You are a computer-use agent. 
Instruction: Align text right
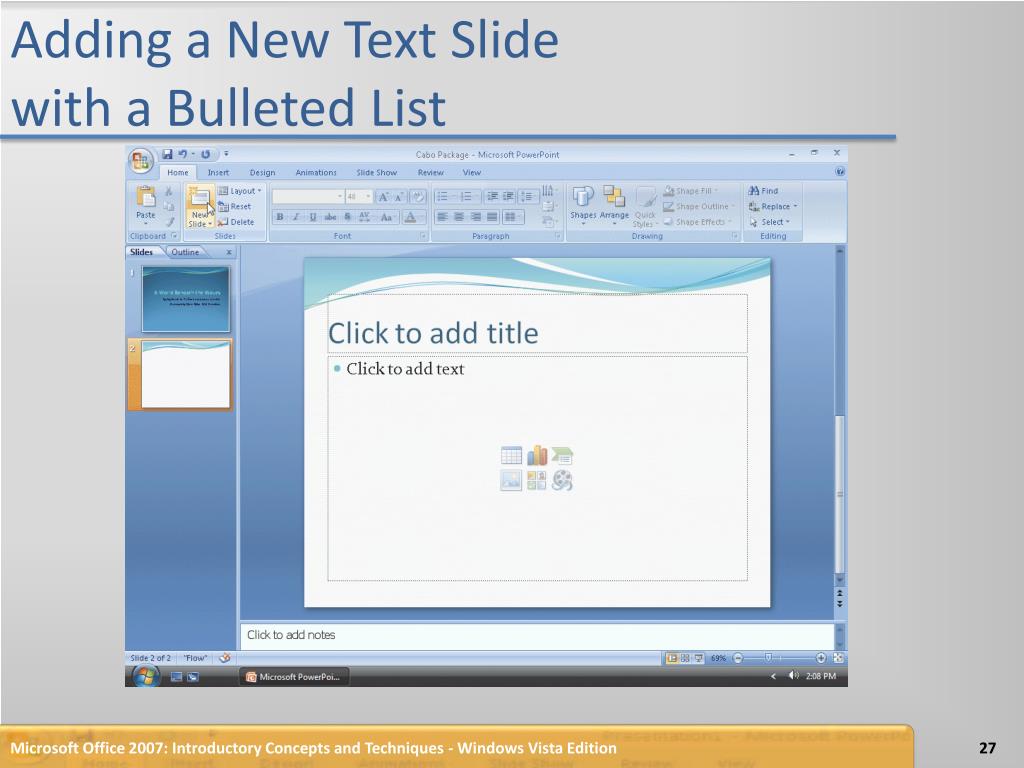point(475,217)
